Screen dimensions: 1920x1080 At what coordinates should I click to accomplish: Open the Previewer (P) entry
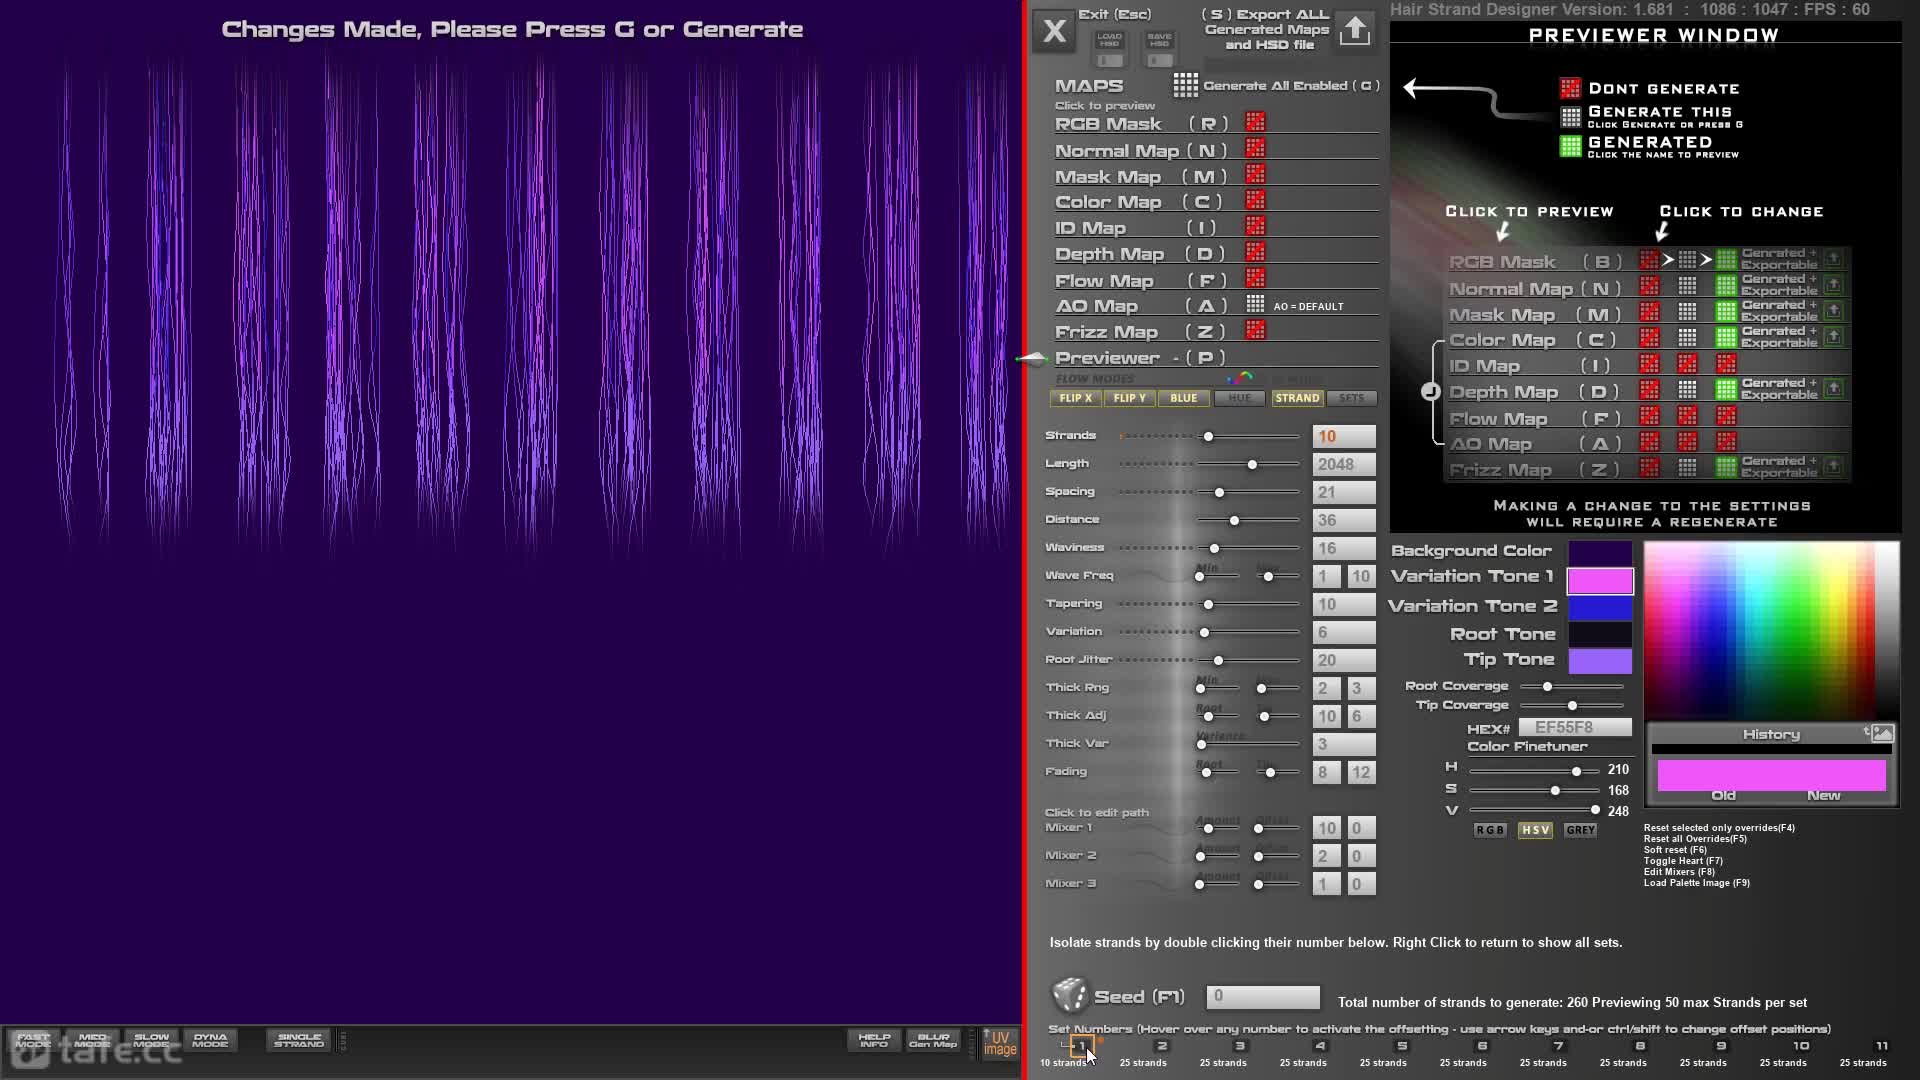point(1140,358)
